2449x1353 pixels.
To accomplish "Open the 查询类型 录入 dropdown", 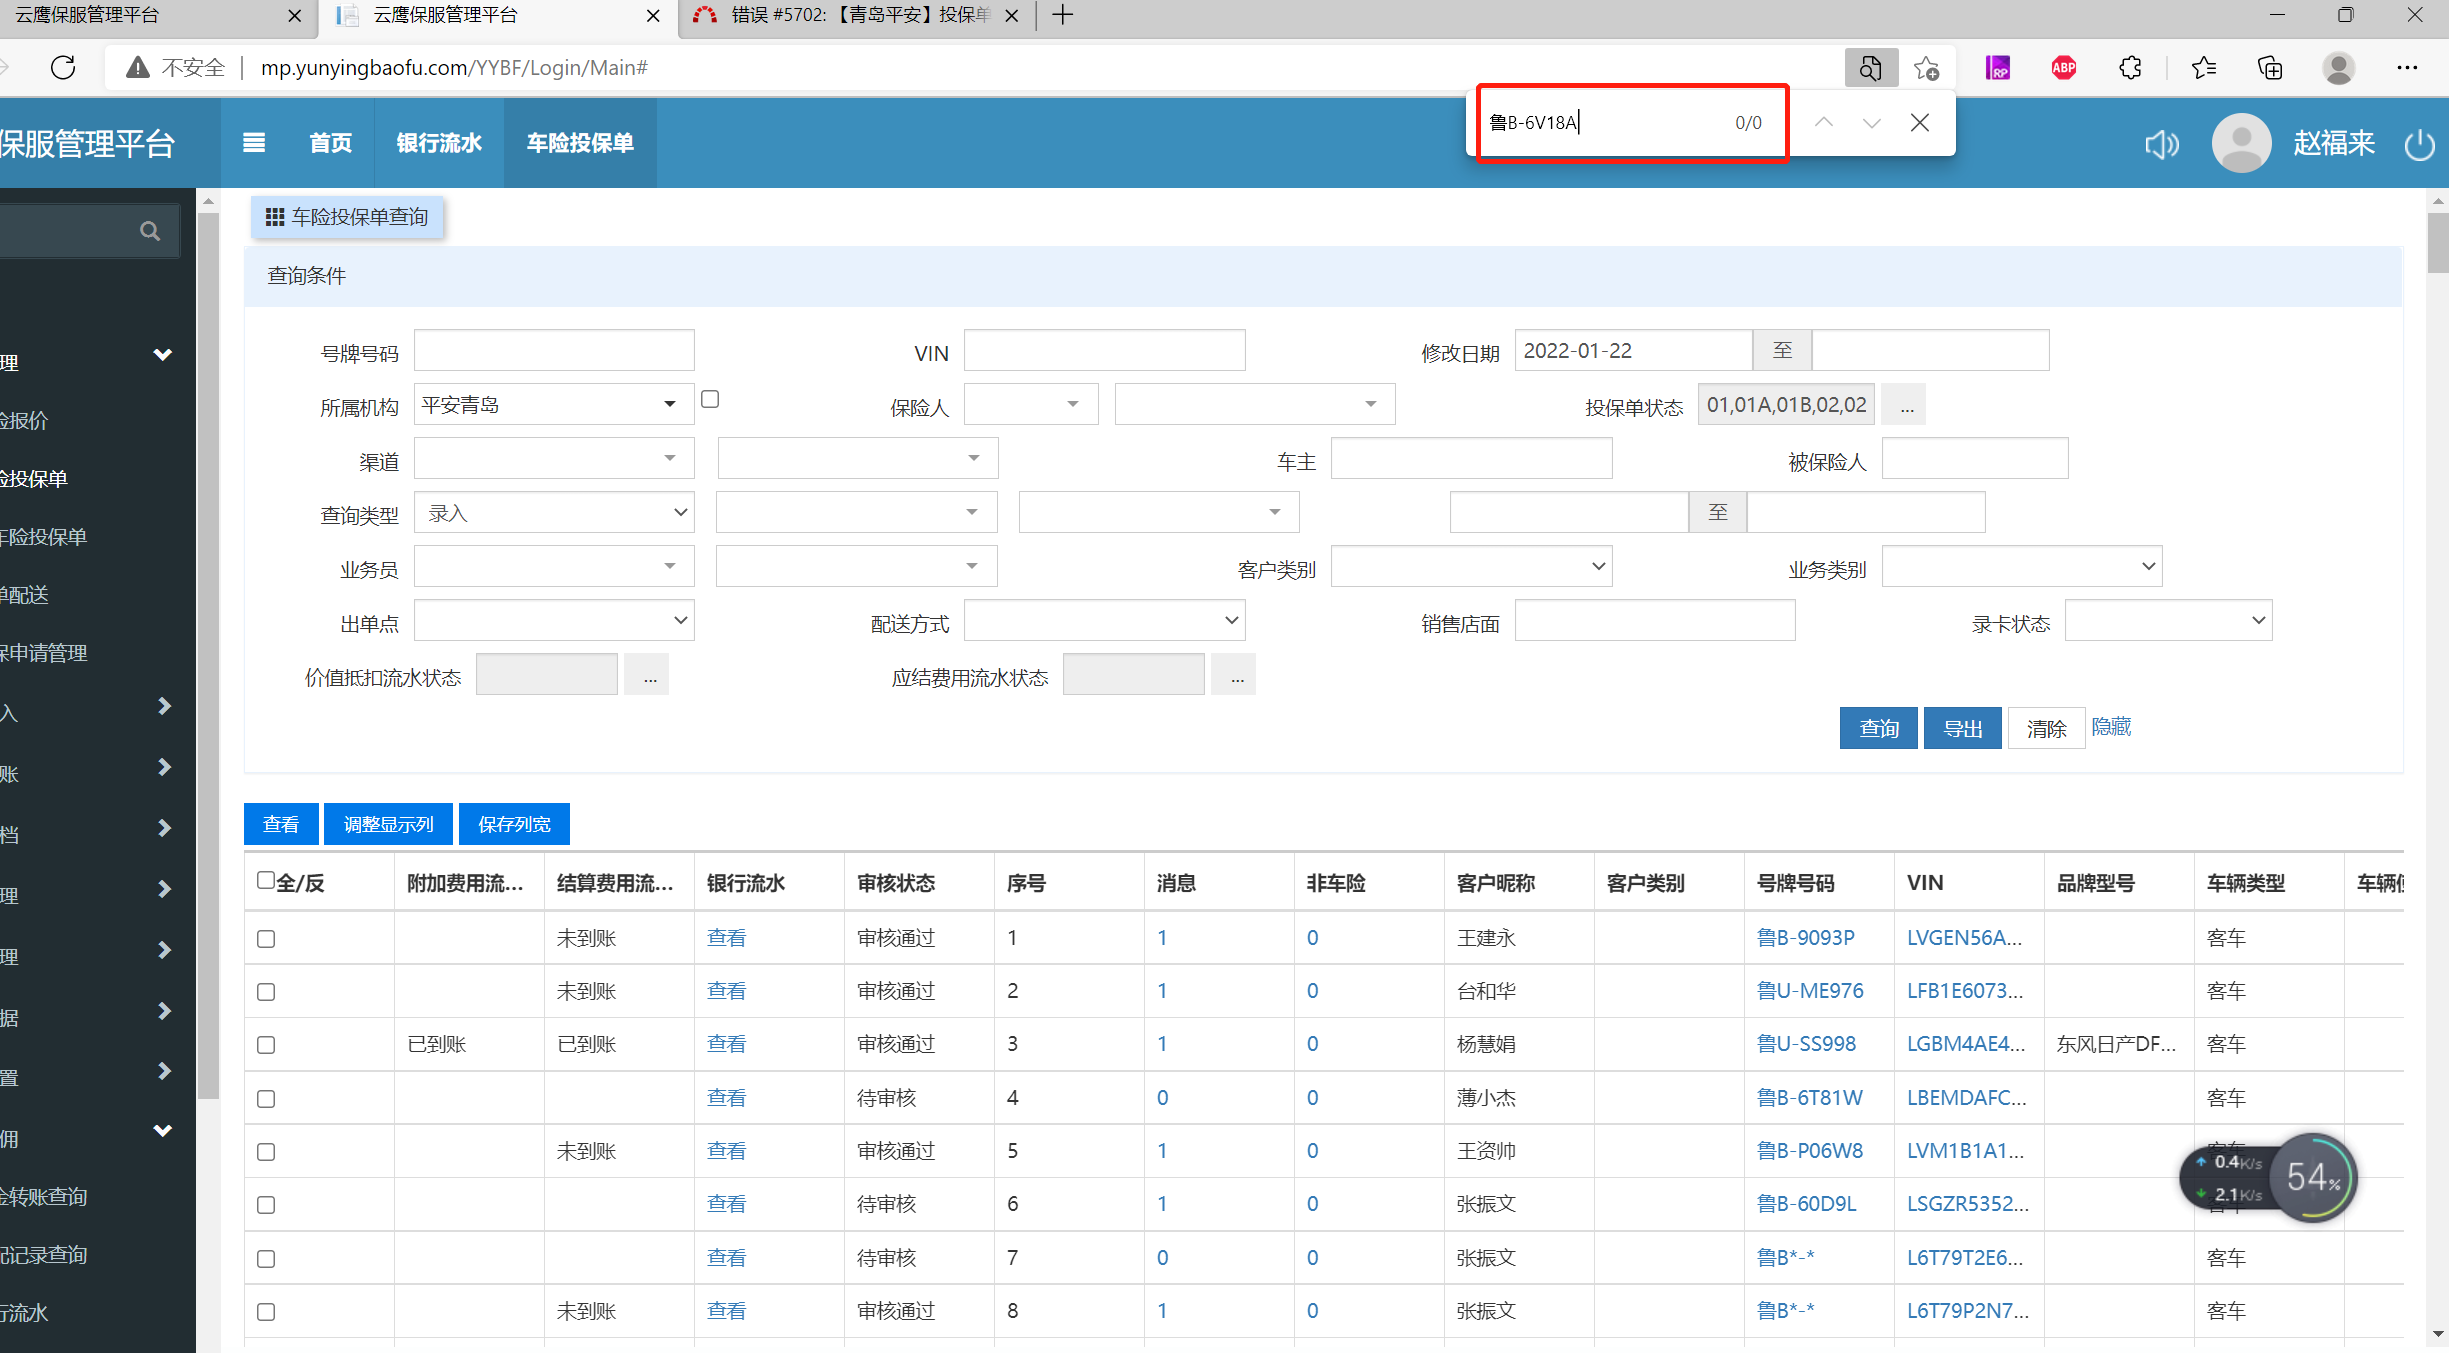I will pyautogui.click(x=553, y=512).
